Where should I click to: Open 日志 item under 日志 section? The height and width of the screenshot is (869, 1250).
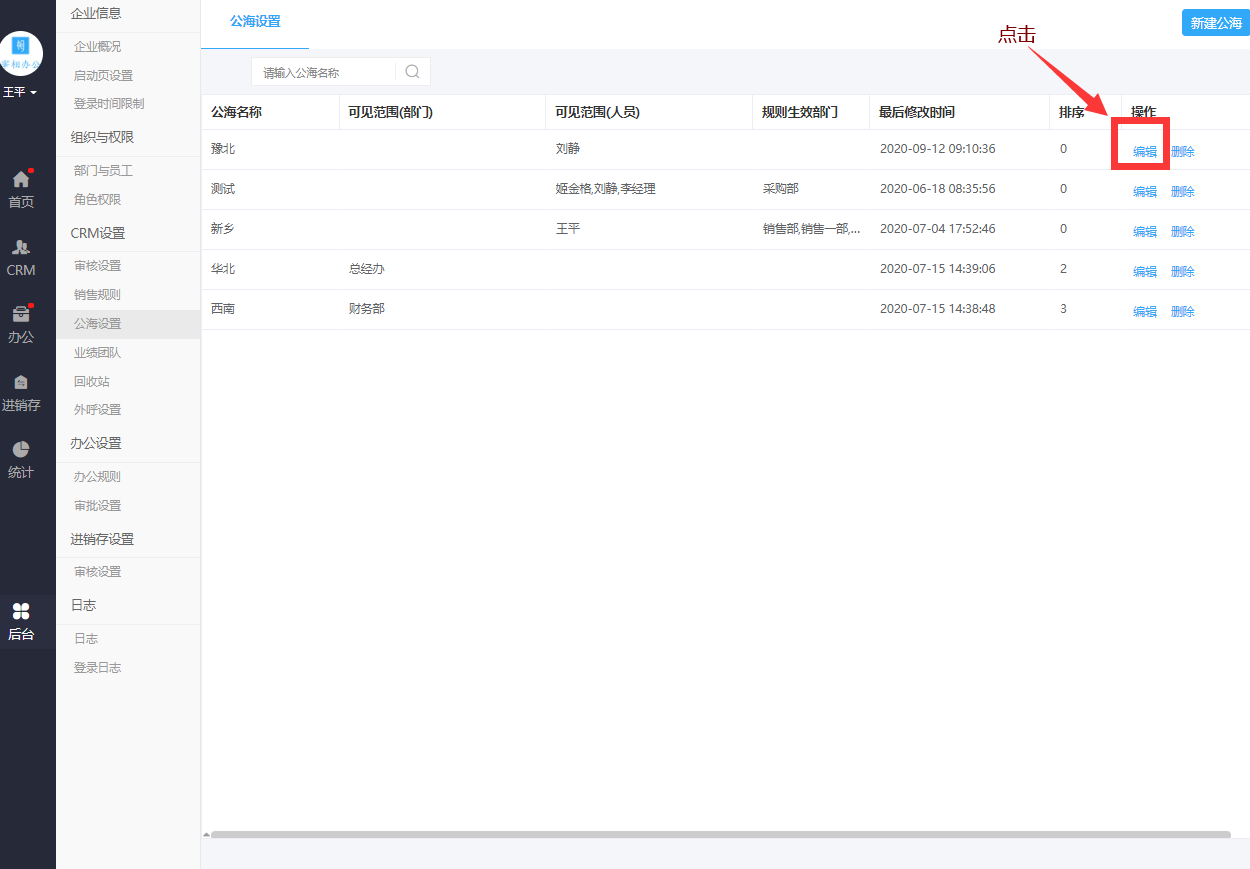86,639
